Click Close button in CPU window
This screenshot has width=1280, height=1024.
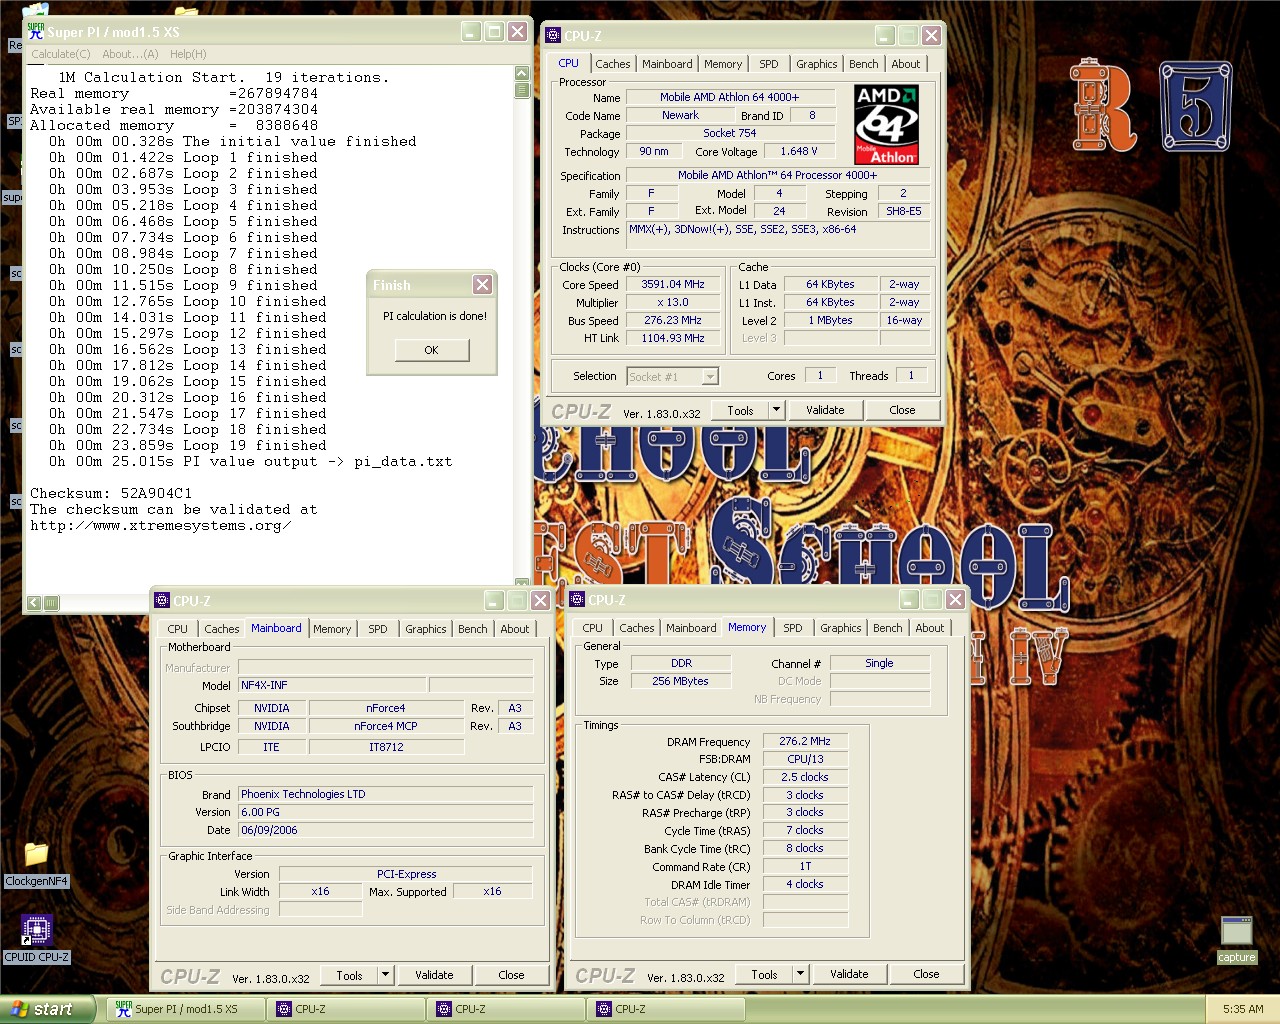[x=902, y=410]
